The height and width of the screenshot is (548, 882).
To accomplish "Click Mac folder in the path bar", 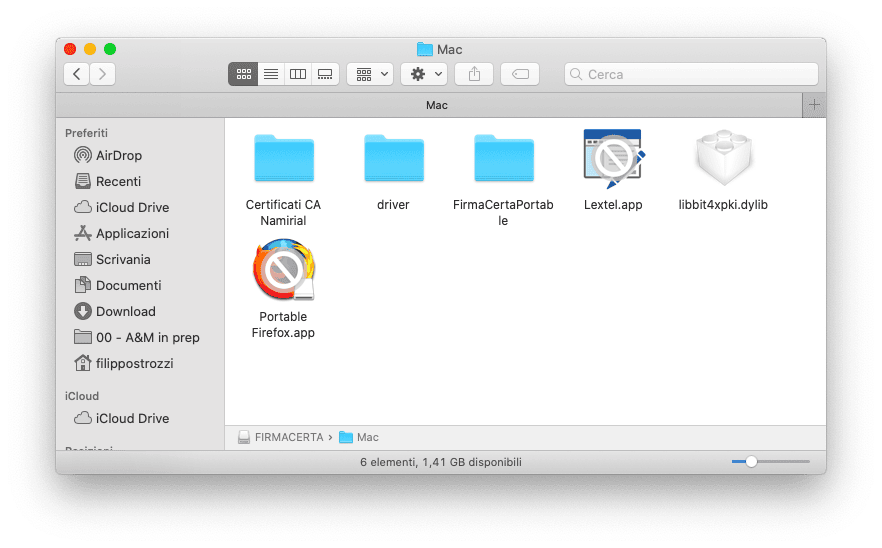I will point(359,437).
